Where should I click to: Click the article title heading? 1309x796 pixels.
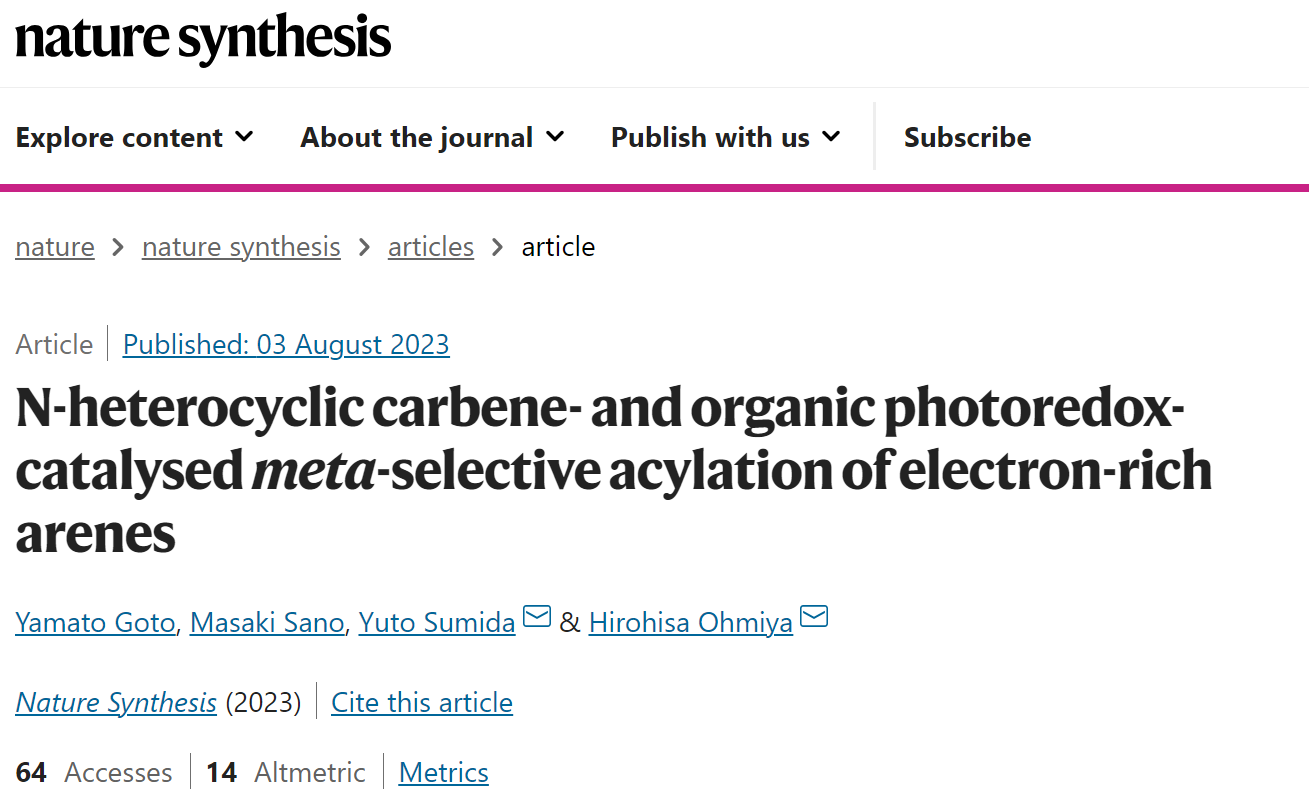click(614, 470)
